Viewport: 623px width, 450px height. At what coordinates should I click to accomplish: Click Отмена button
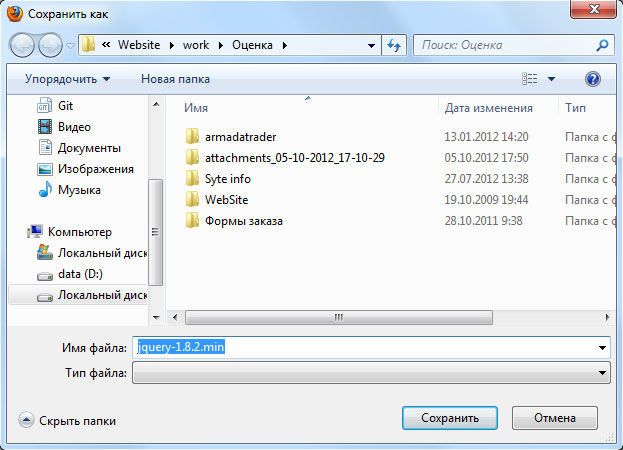tap(555, 418)
